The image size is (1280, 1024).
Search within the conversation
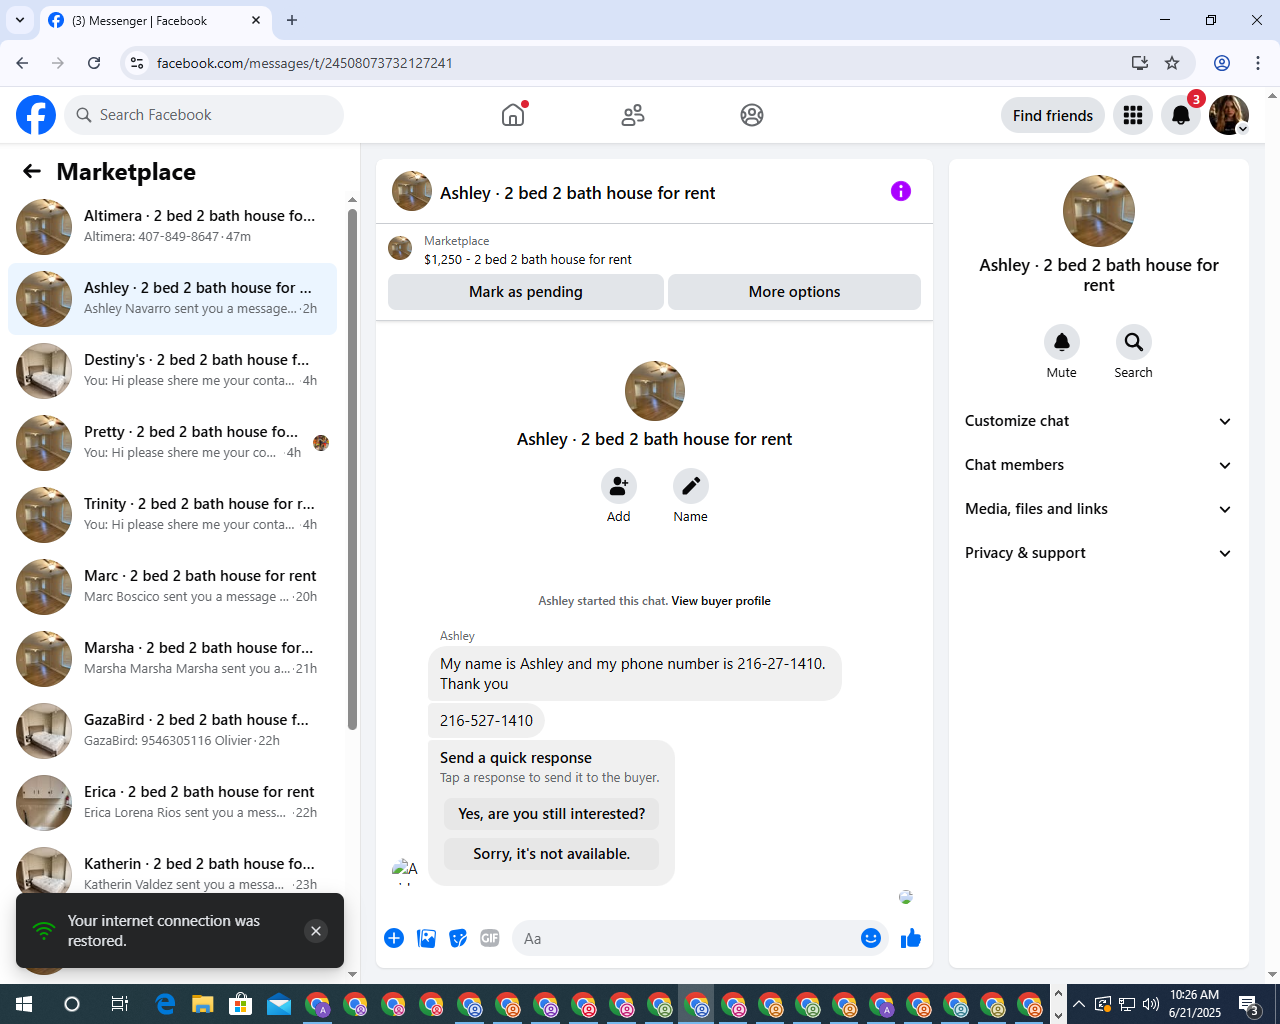click(x=1134, y=342)
